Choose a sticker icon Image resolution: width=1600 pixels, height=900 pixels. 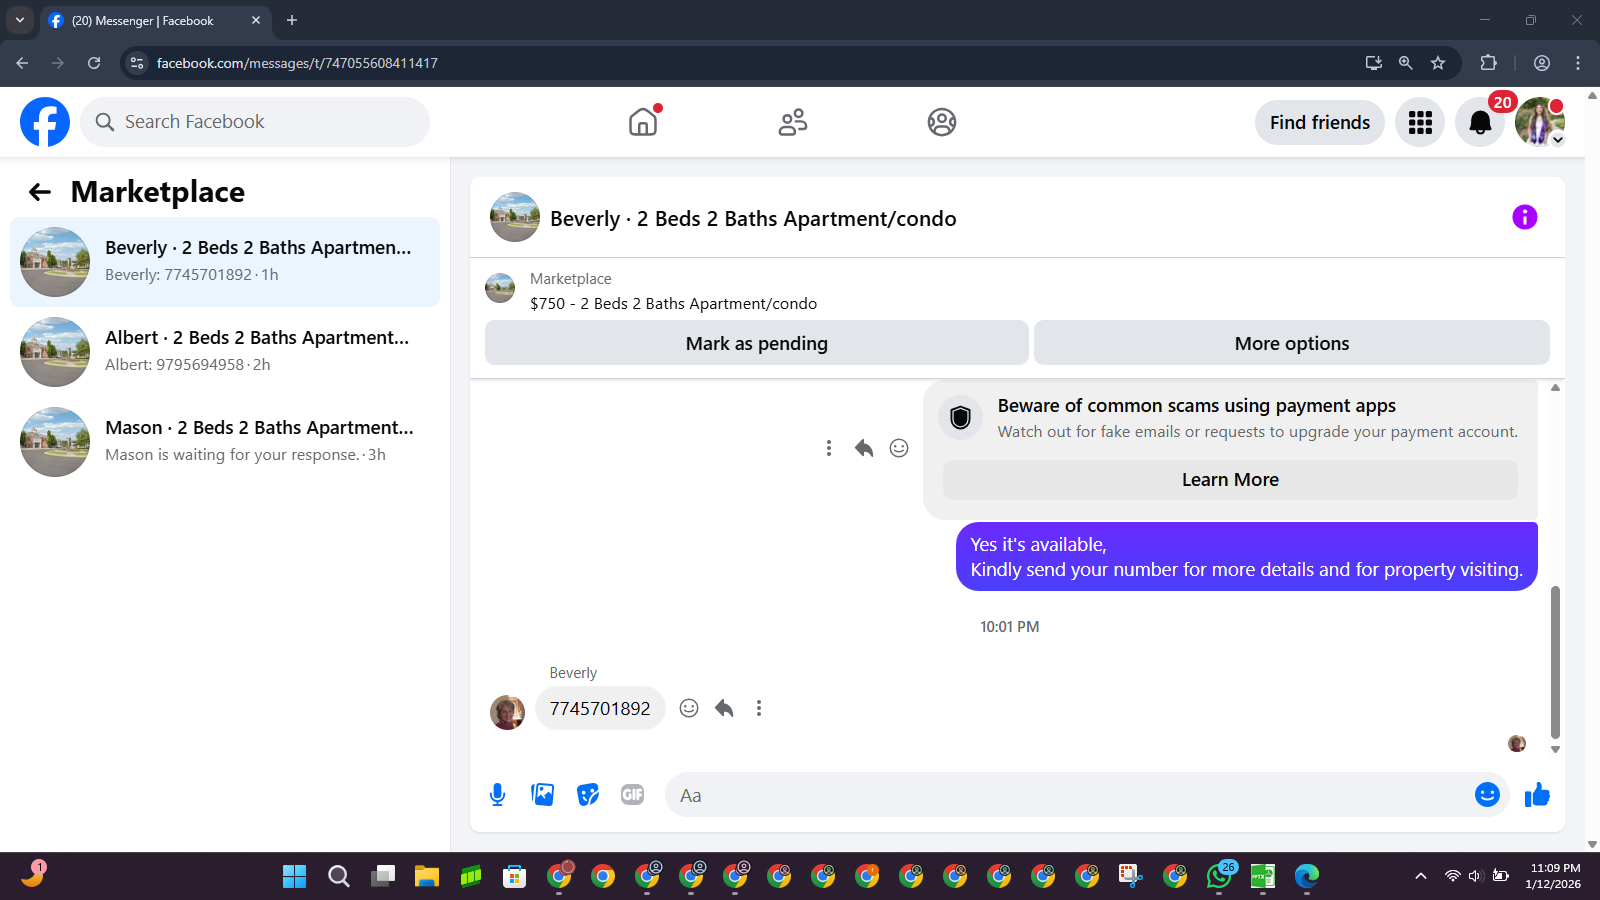588,795
